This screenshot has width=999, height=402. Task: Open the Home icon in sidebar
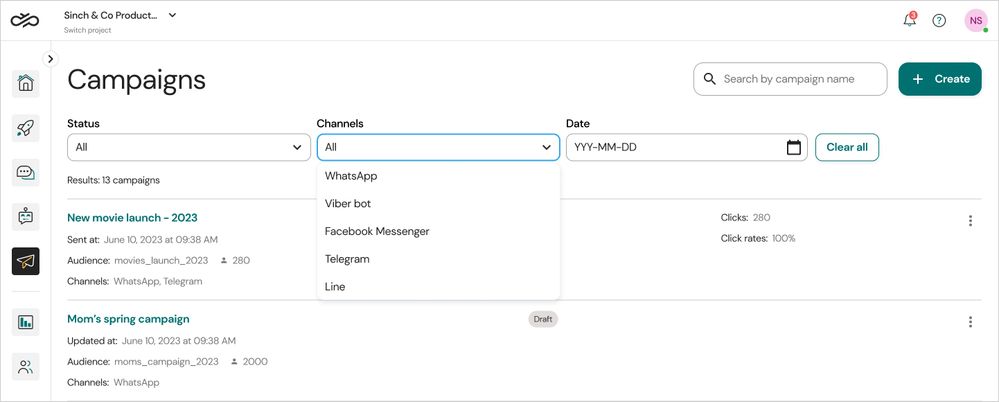click(x=26, y=83)
